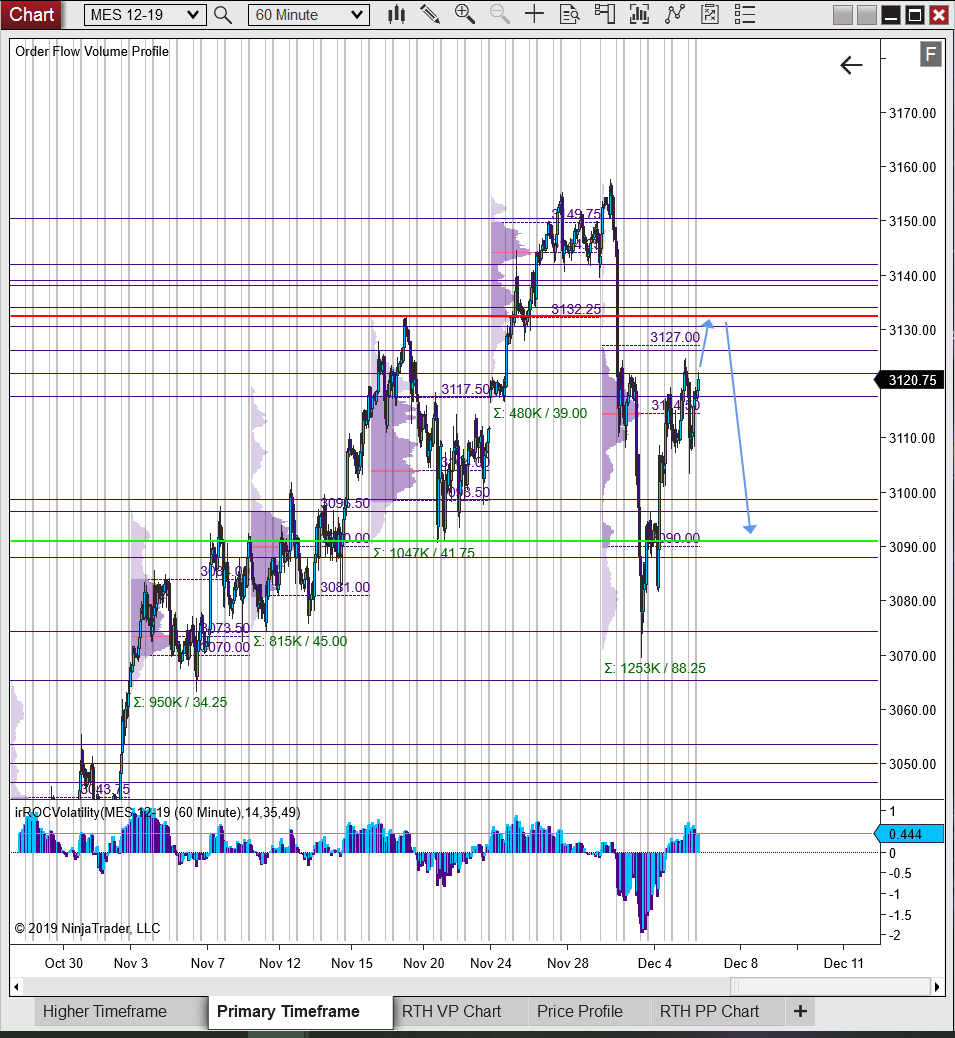The image size is (955, 1038).
Task: Click the 3120.75 current price marker
Action: click(910, 380)
